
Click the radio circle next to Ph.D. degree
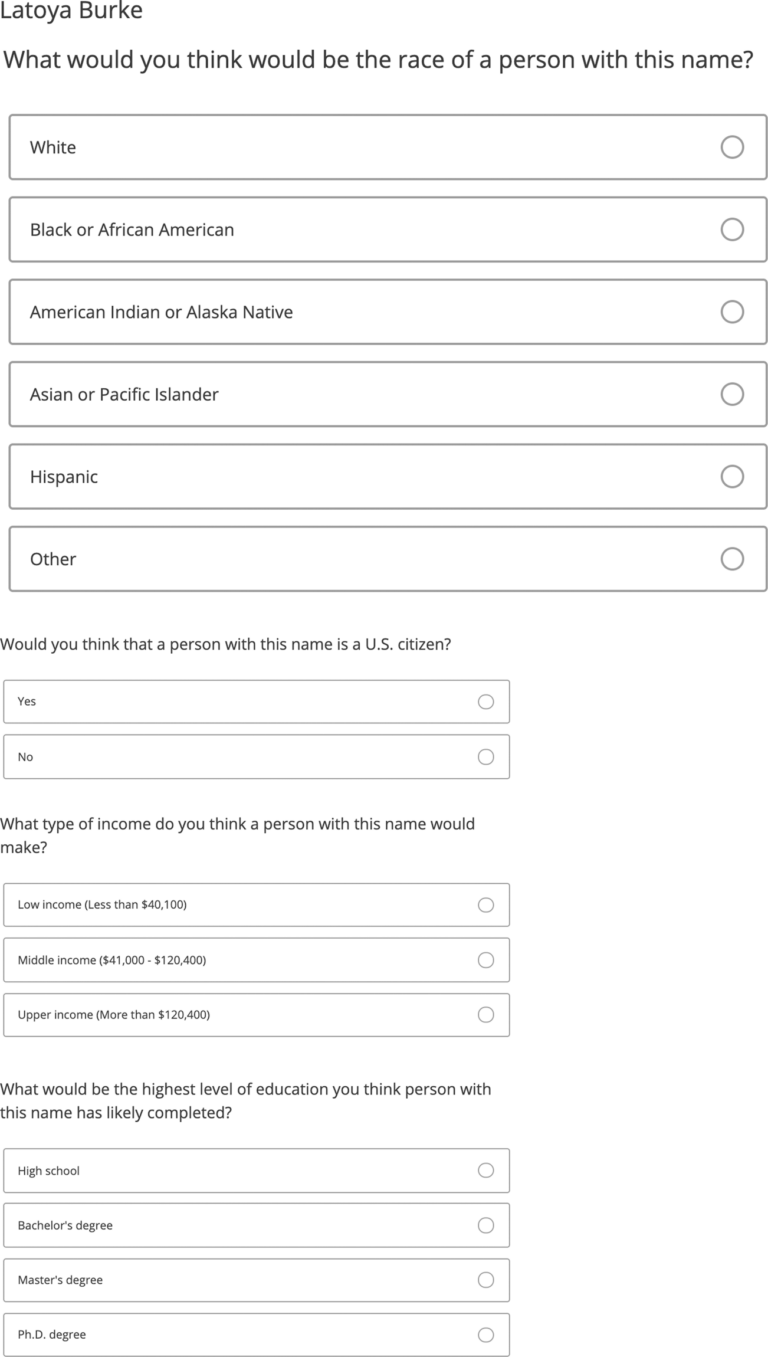coord(486,1334)
